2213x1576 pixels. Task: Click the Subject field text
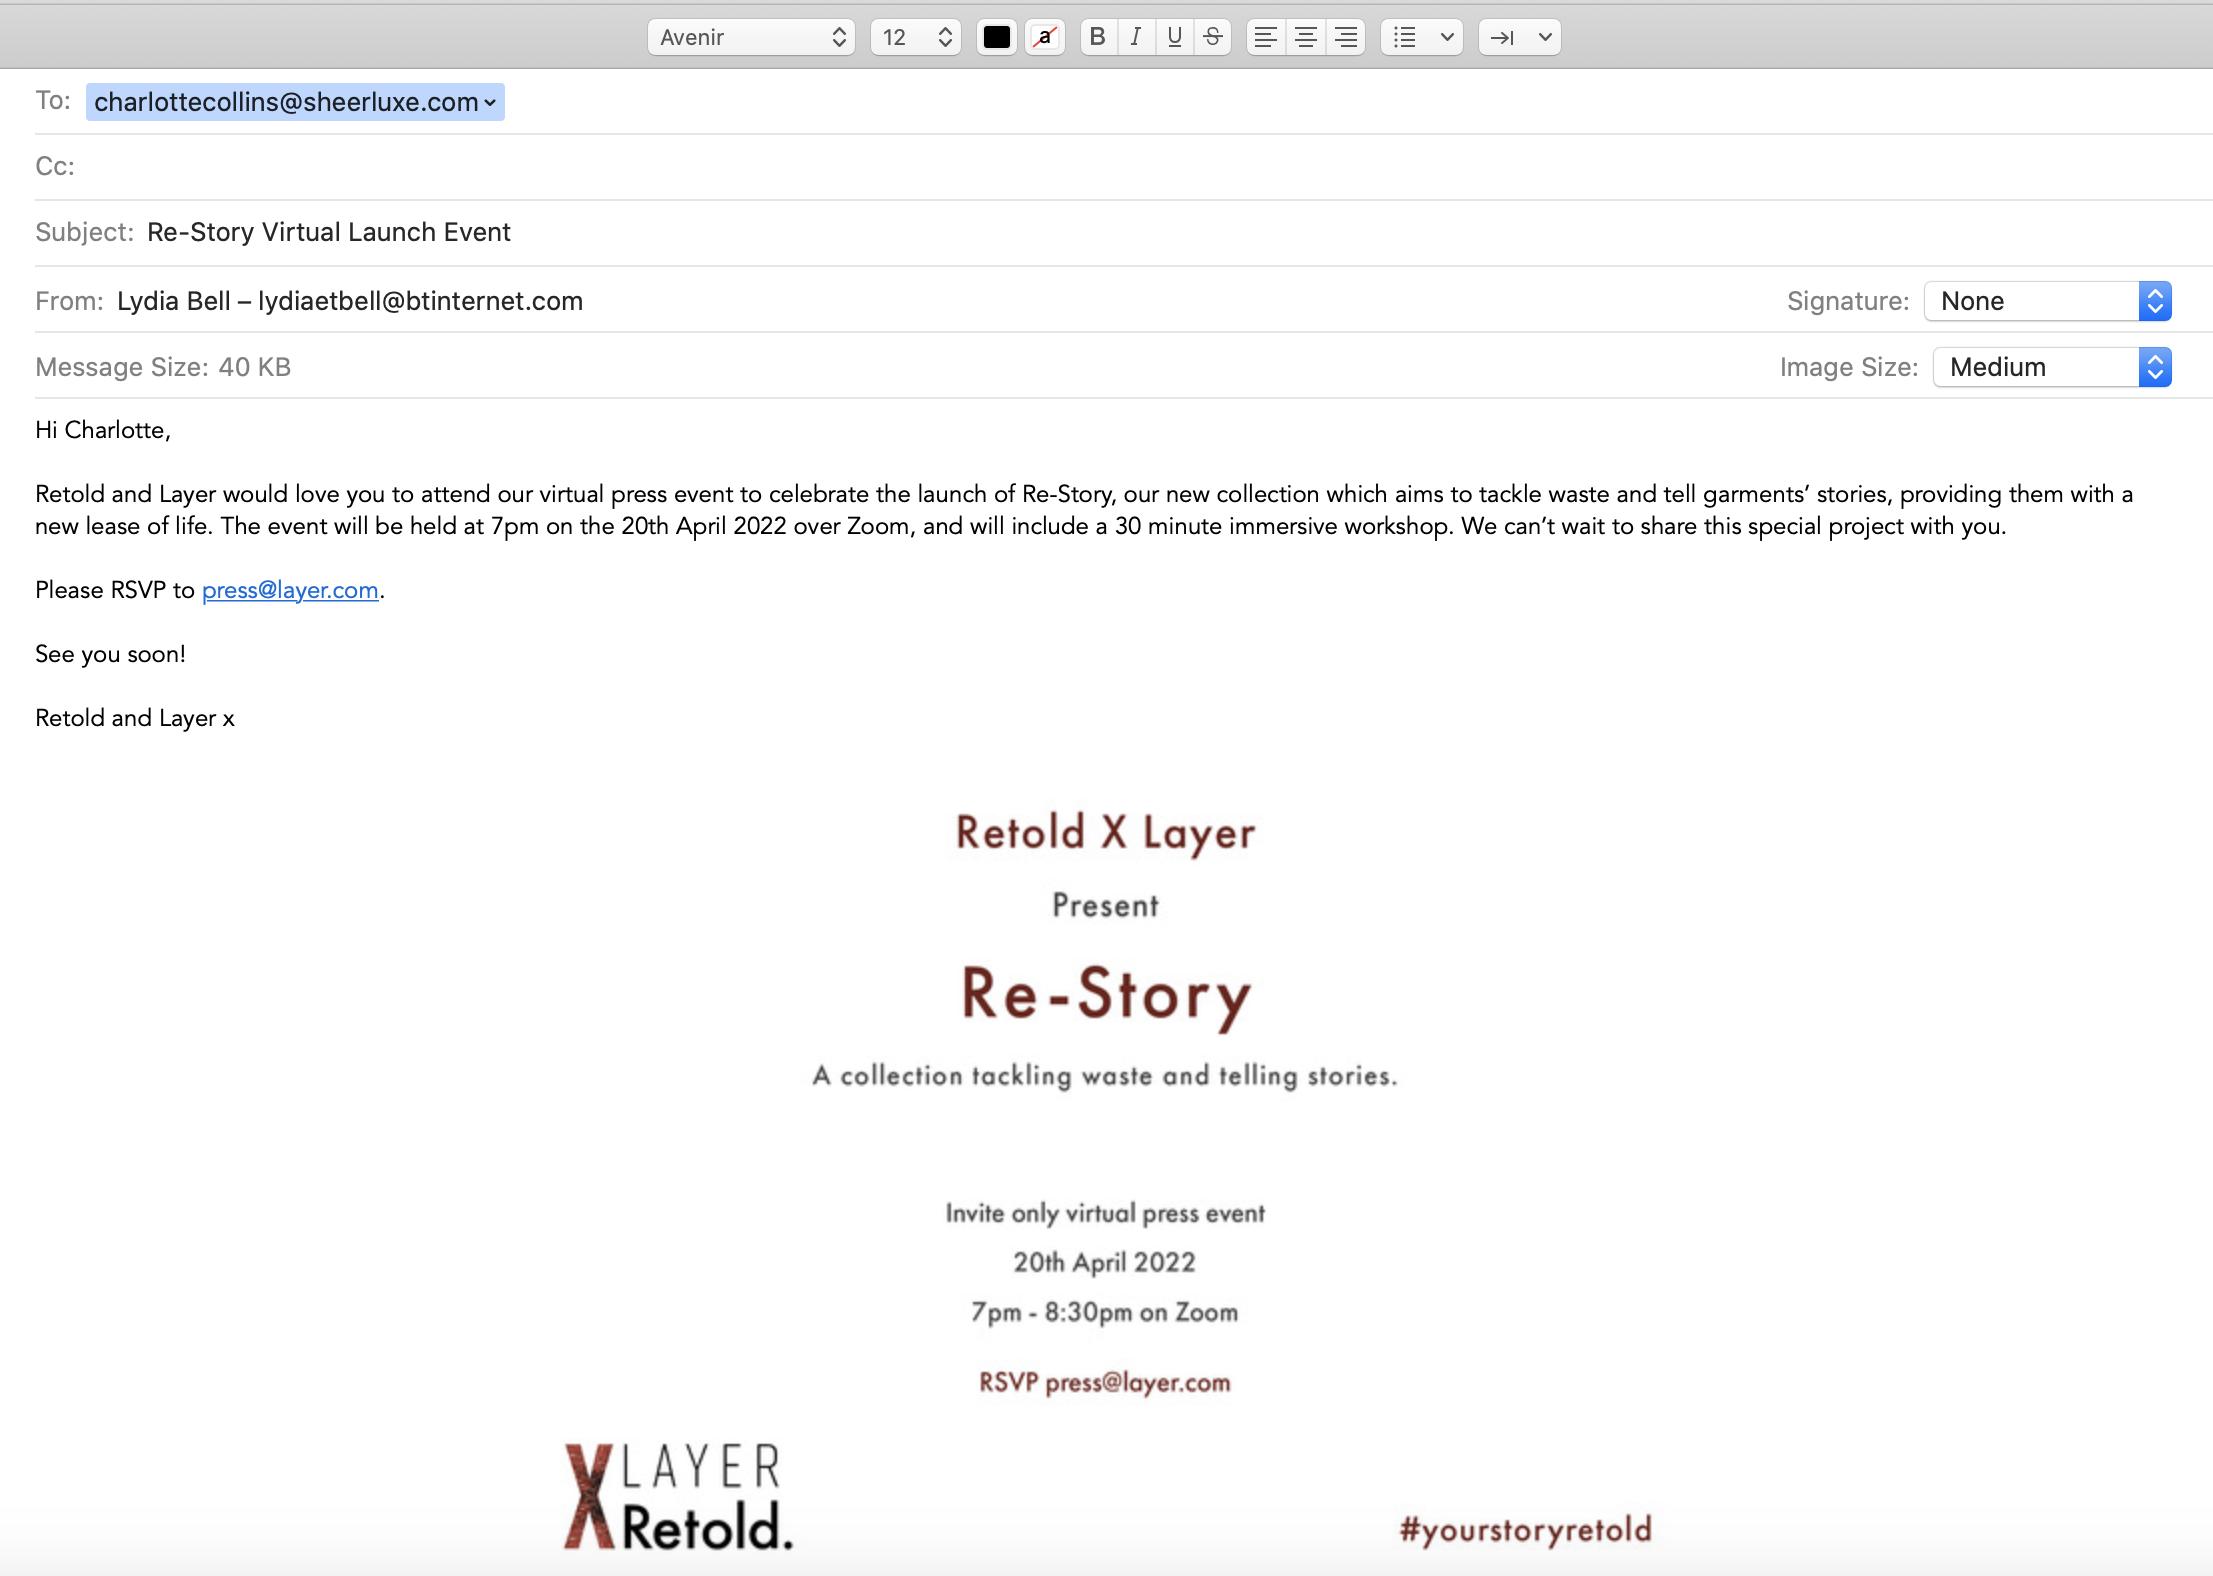tap(329, 232)
